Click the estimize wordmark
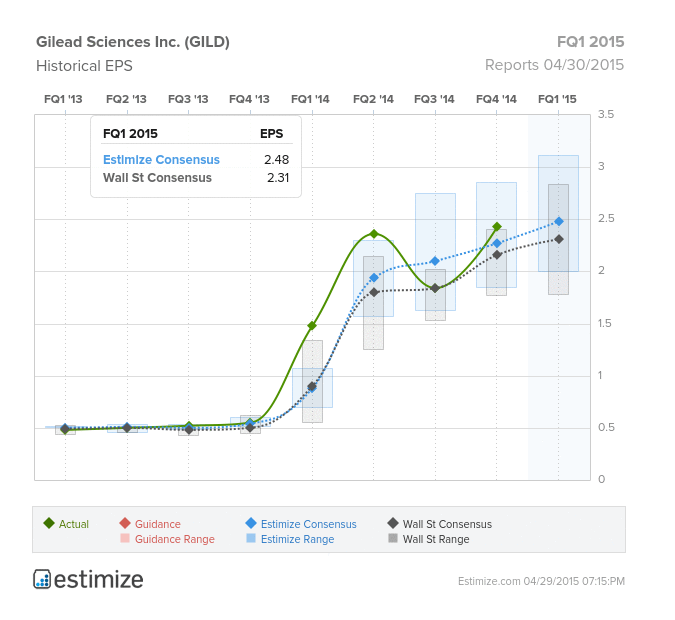675x620 pixels. 99,580
